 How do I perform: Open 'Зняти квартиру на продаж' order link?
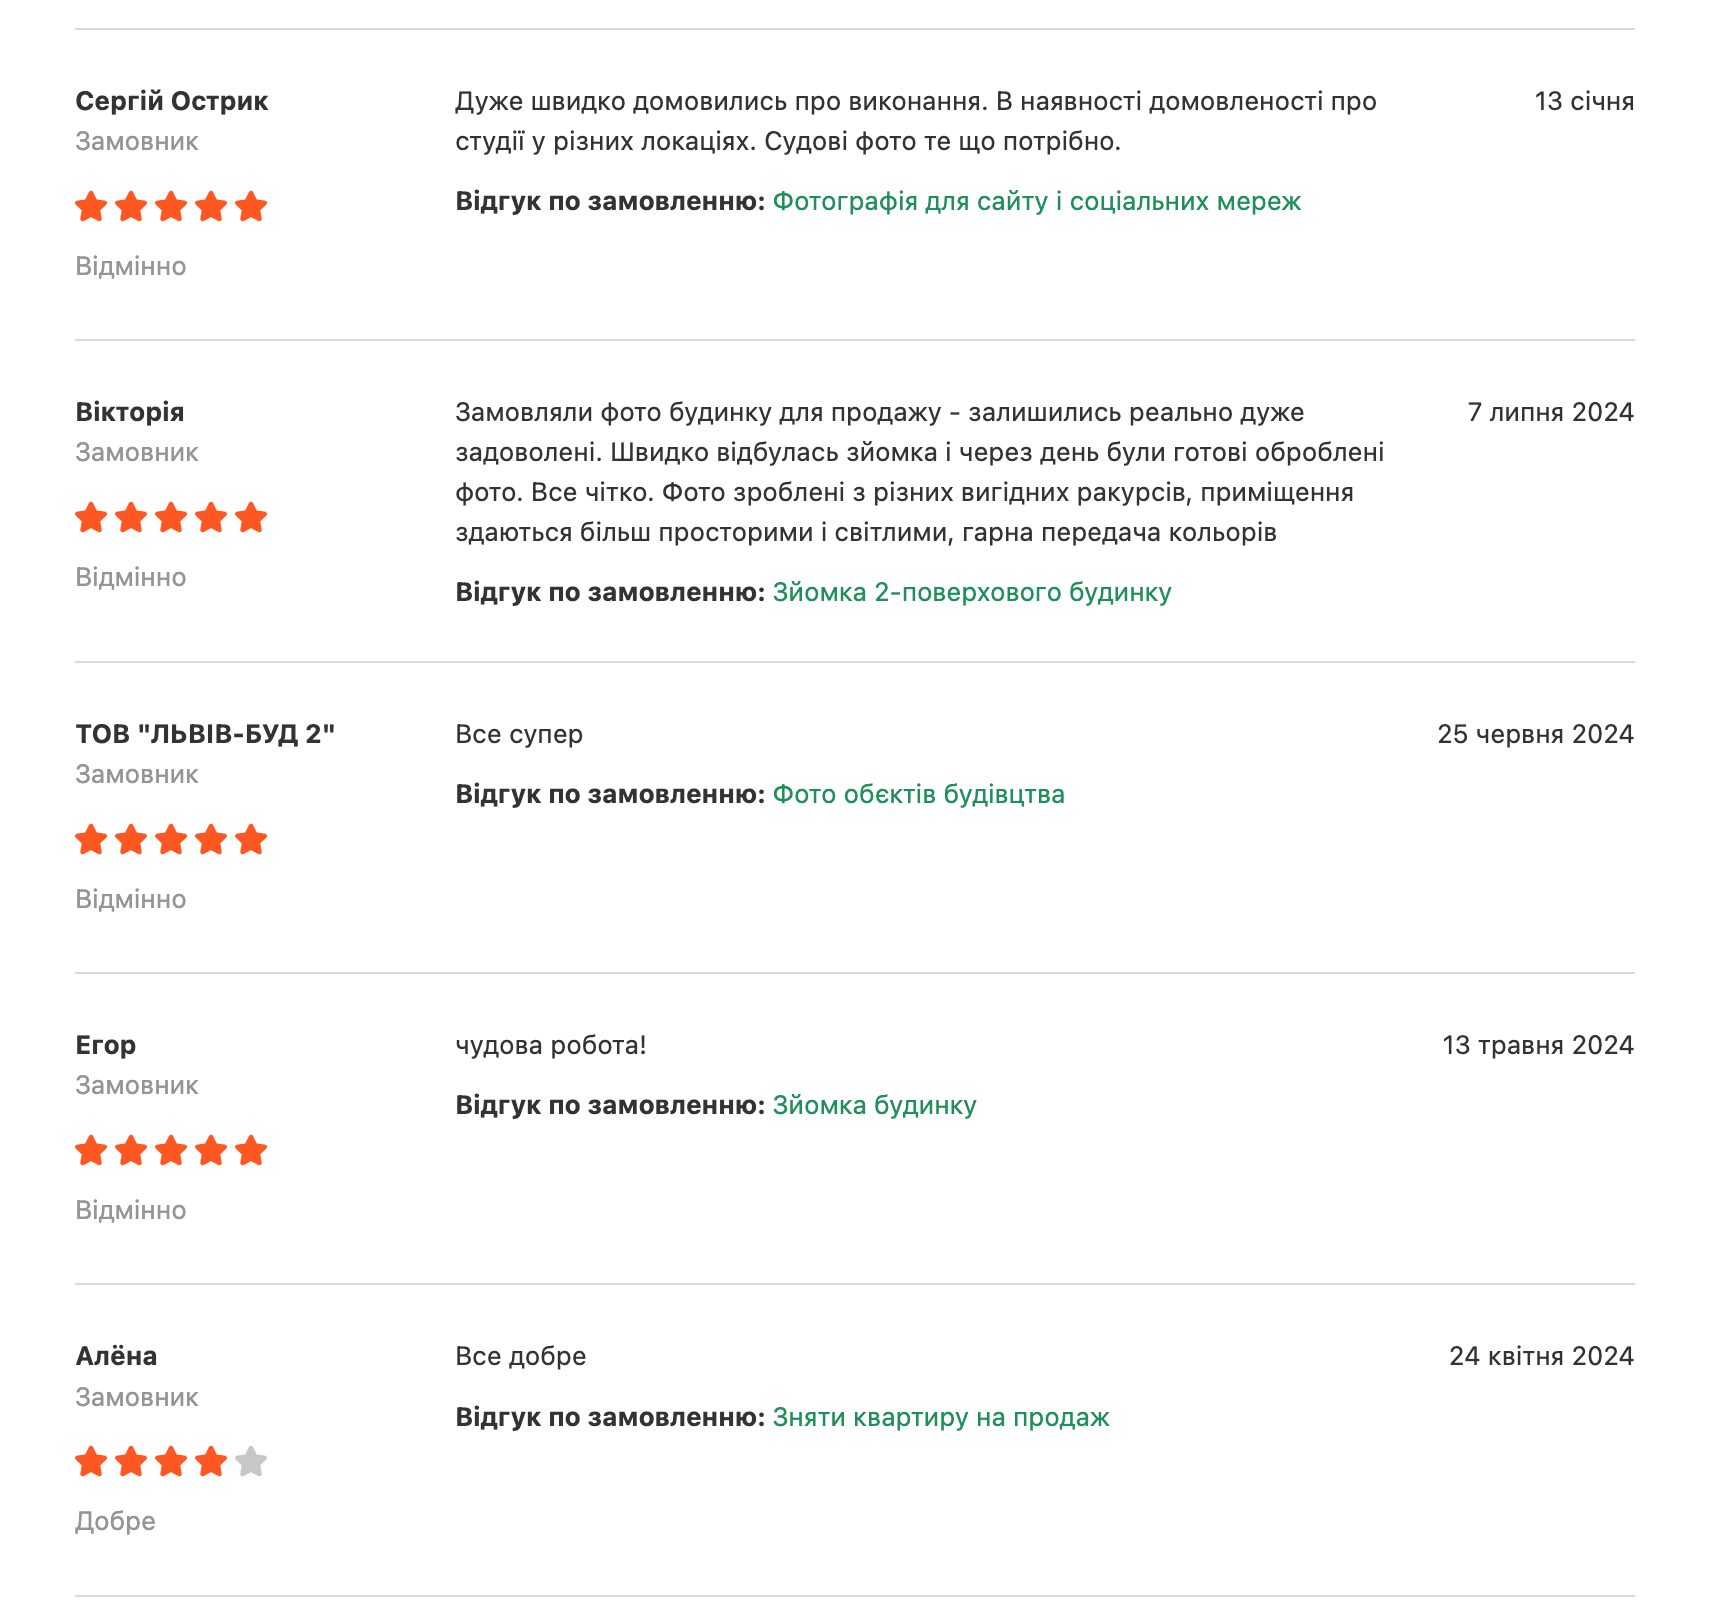pos(941,1418)
